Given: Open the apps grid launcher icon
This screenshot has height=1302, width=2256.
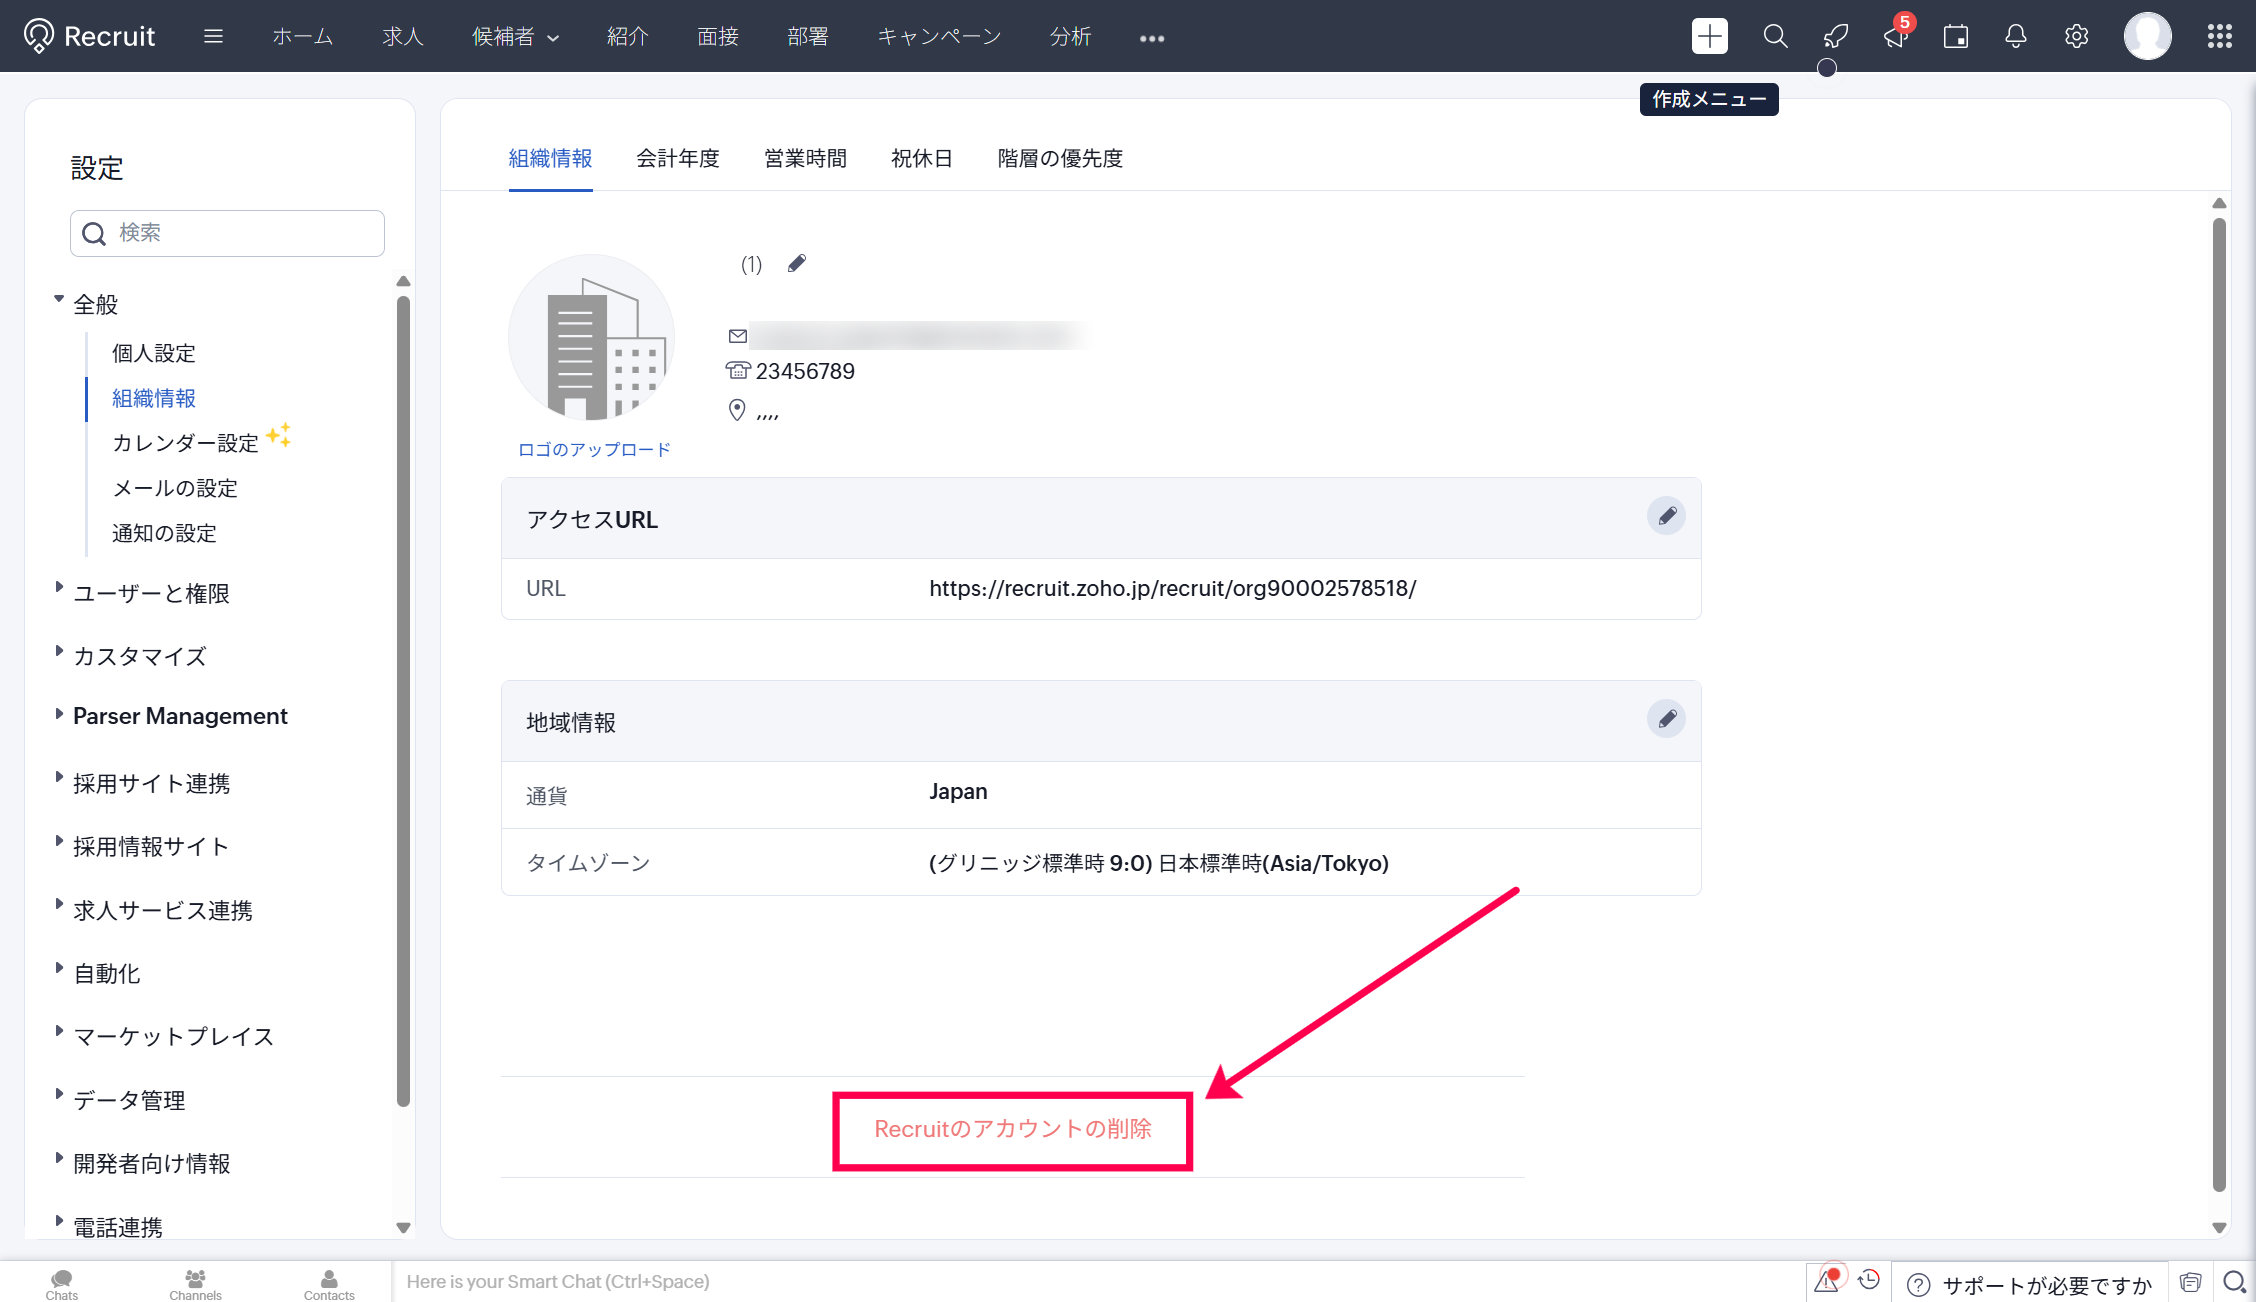Looking at the screenshot, I should (2219, 37).
